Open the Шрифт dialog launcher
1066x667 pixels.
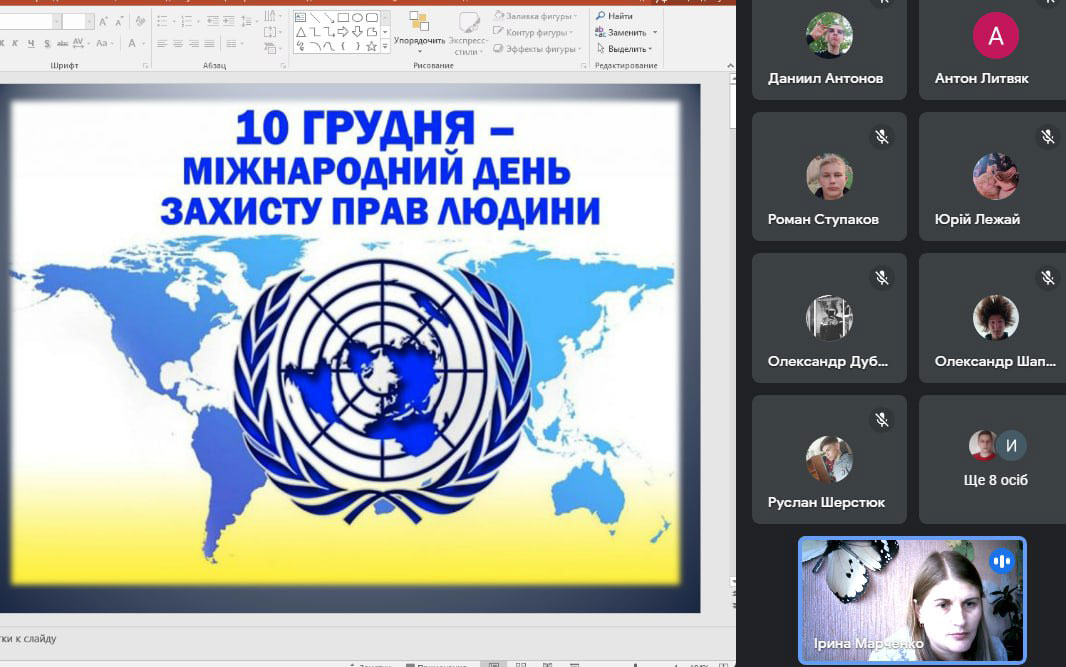(145, 66)
